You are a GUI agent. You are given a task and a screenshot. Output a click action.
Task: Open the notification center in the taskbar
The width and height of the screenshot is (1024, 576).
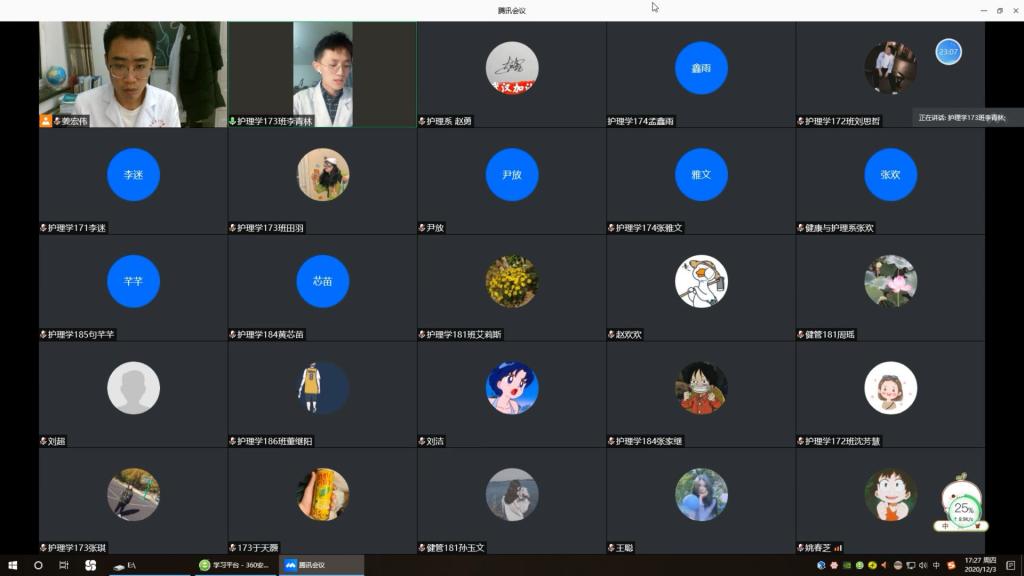(1011, 565)
